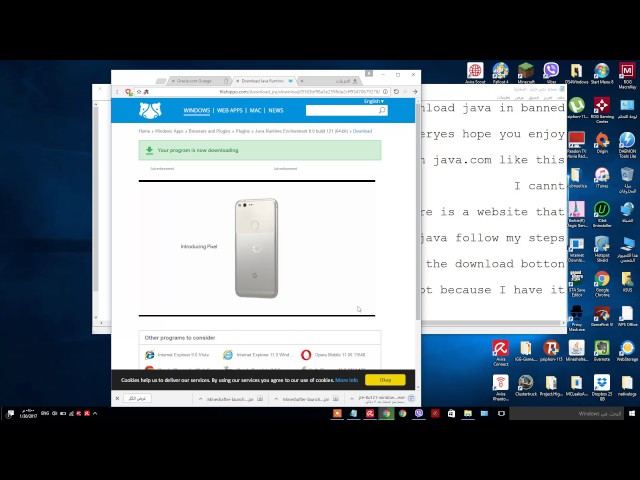Open the Google Chrome desktop shortcut

[602, 284]
